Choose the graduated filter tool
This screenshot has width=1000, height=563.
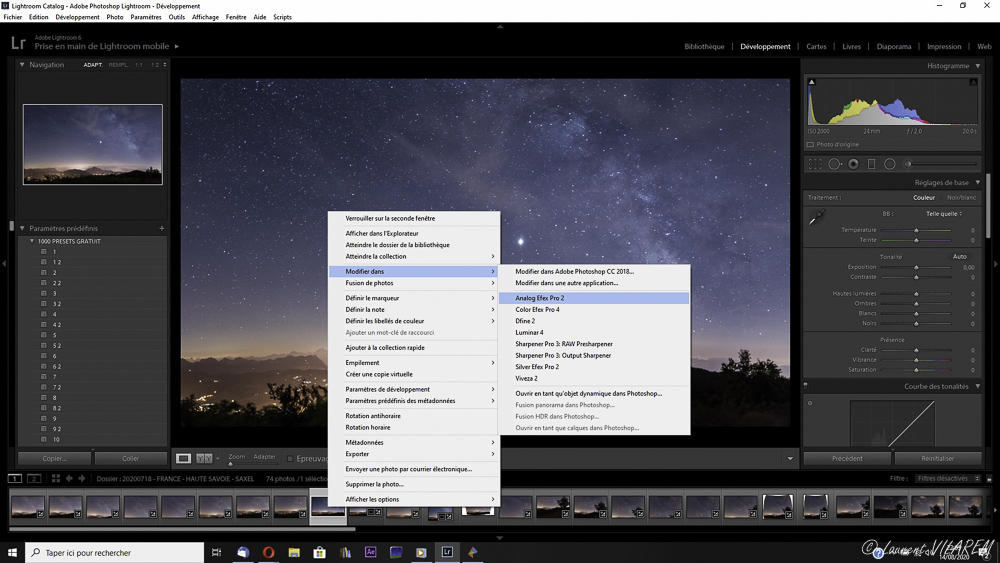[x=871, y=164]
